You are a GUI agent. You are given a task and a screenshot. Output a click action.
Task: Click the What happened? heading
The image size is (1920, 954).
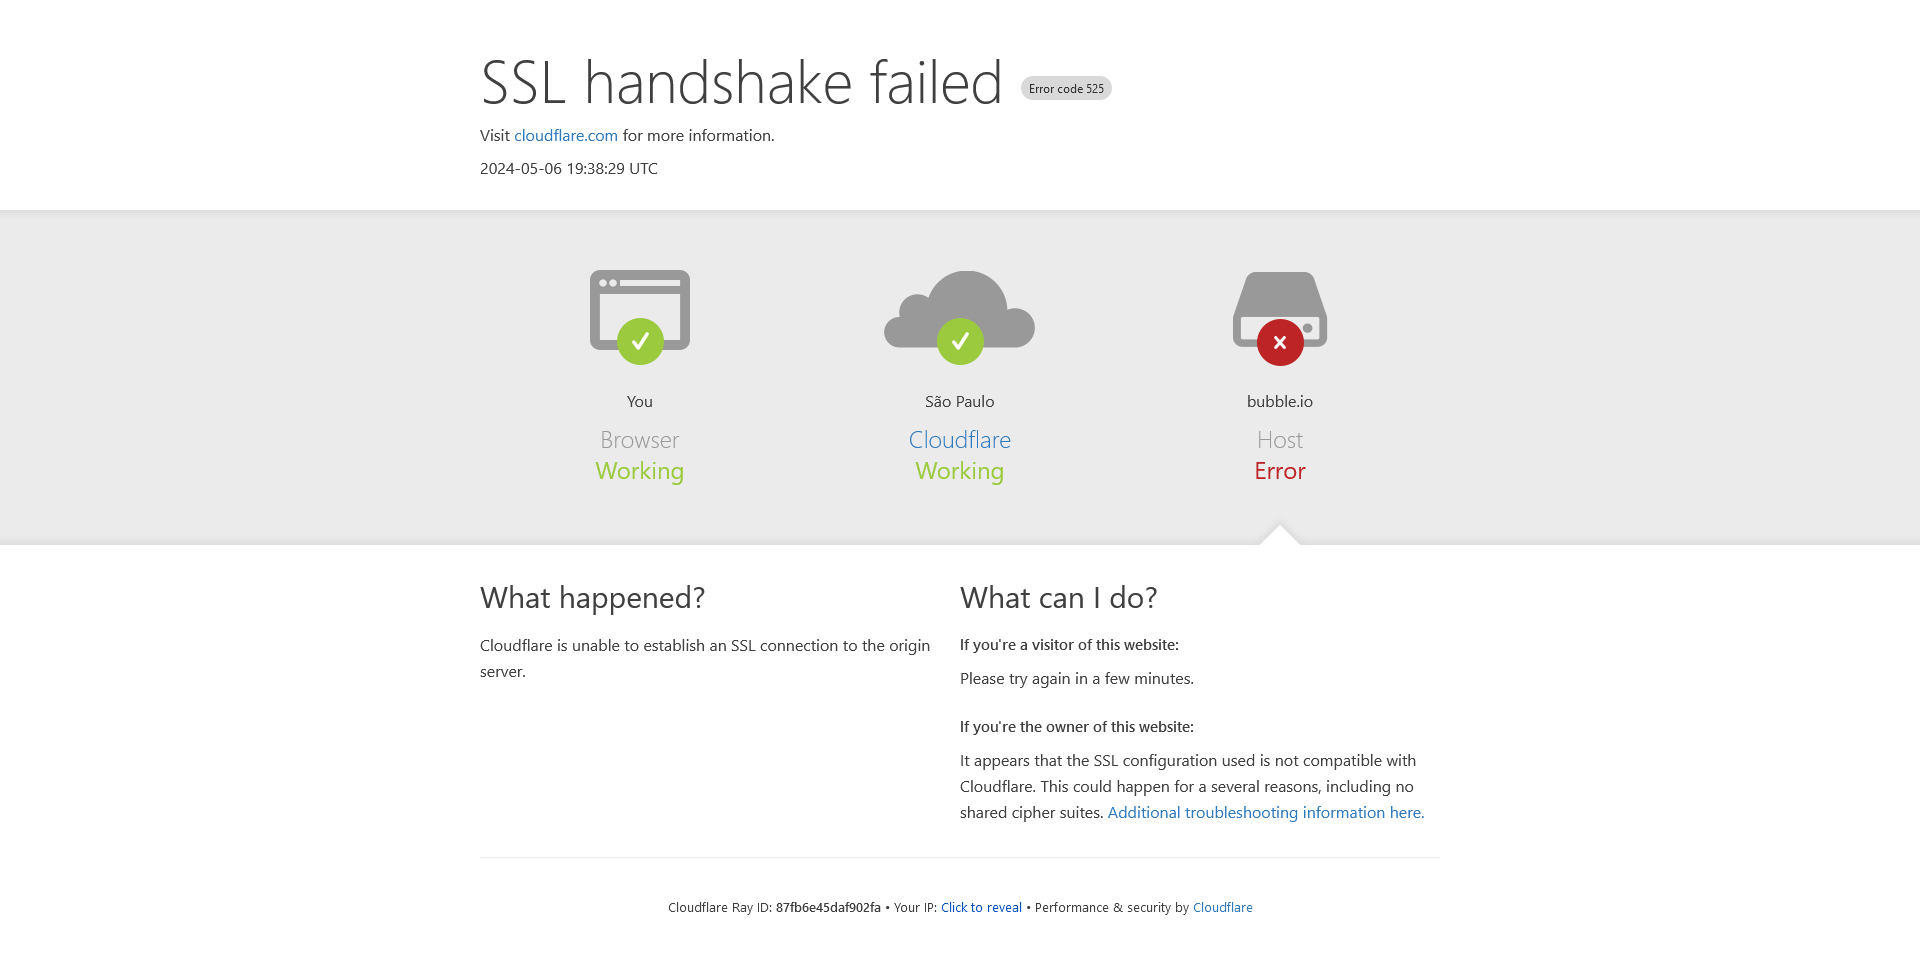pyautogui.click(x=592, y=598)
